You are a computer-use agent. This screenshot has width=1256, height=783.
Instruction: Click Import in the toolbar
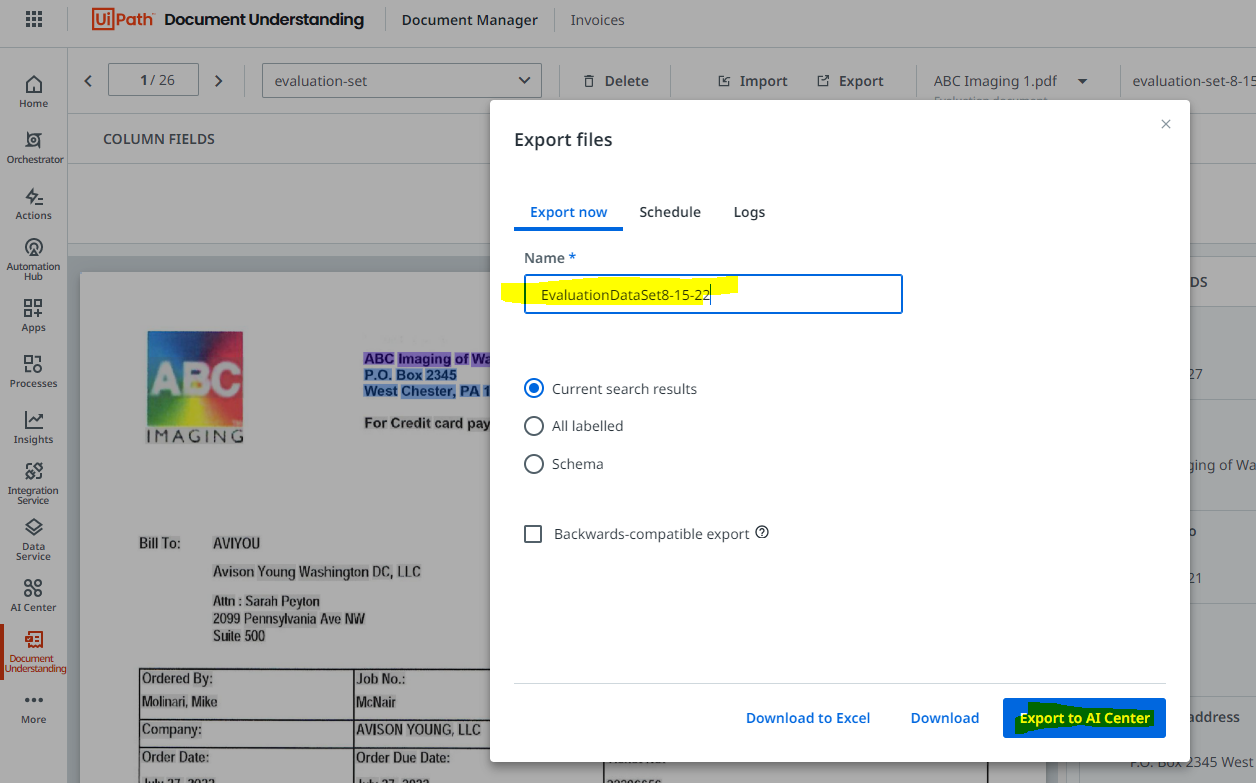tap(753, 81)
